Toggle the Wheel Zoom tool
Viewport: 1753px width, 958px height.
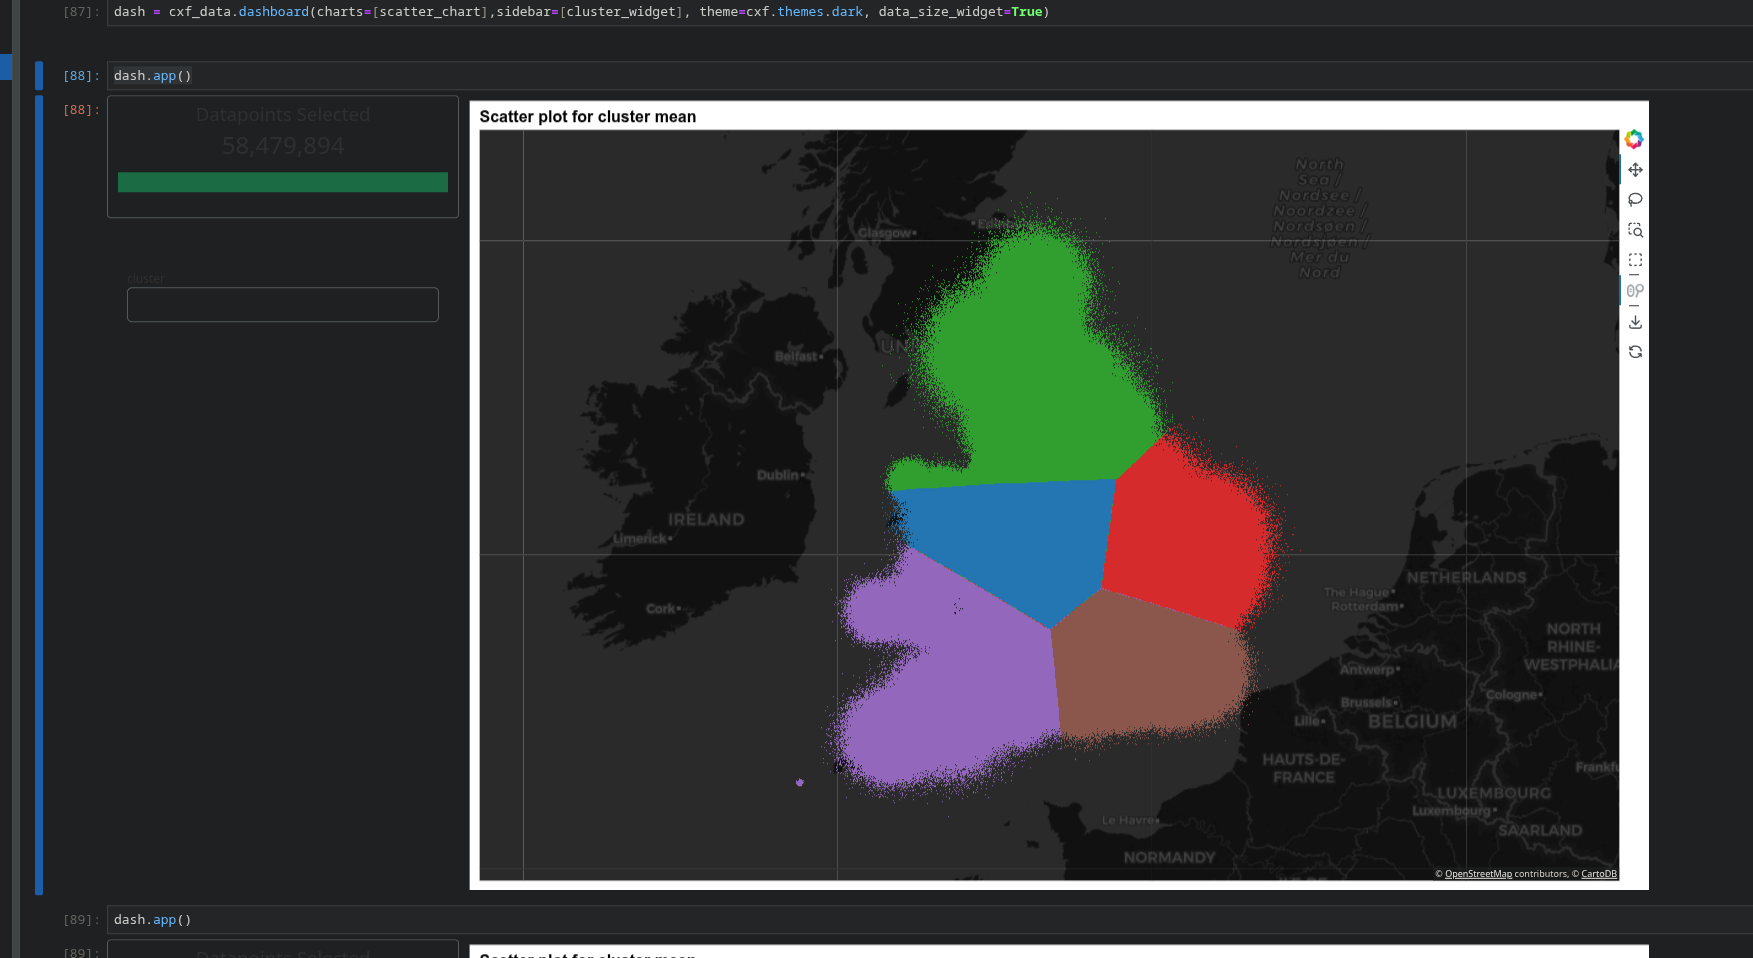click(x=1635, y=291)
